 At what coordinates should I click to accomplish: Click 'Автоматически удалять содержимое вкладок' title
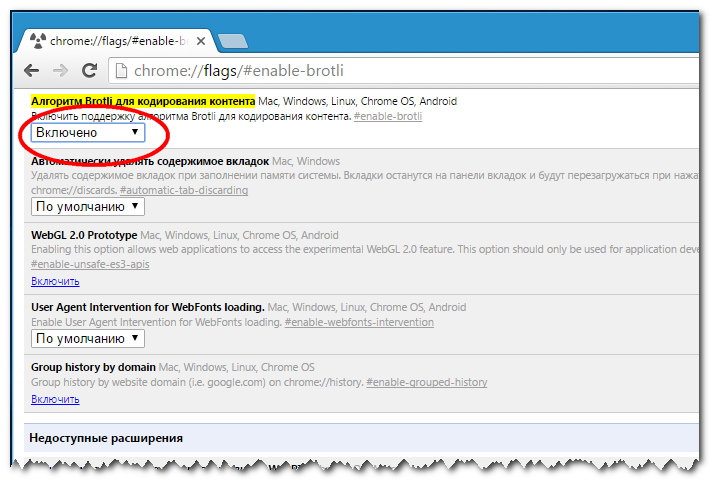pyautogui.click(x=150, y=161)
